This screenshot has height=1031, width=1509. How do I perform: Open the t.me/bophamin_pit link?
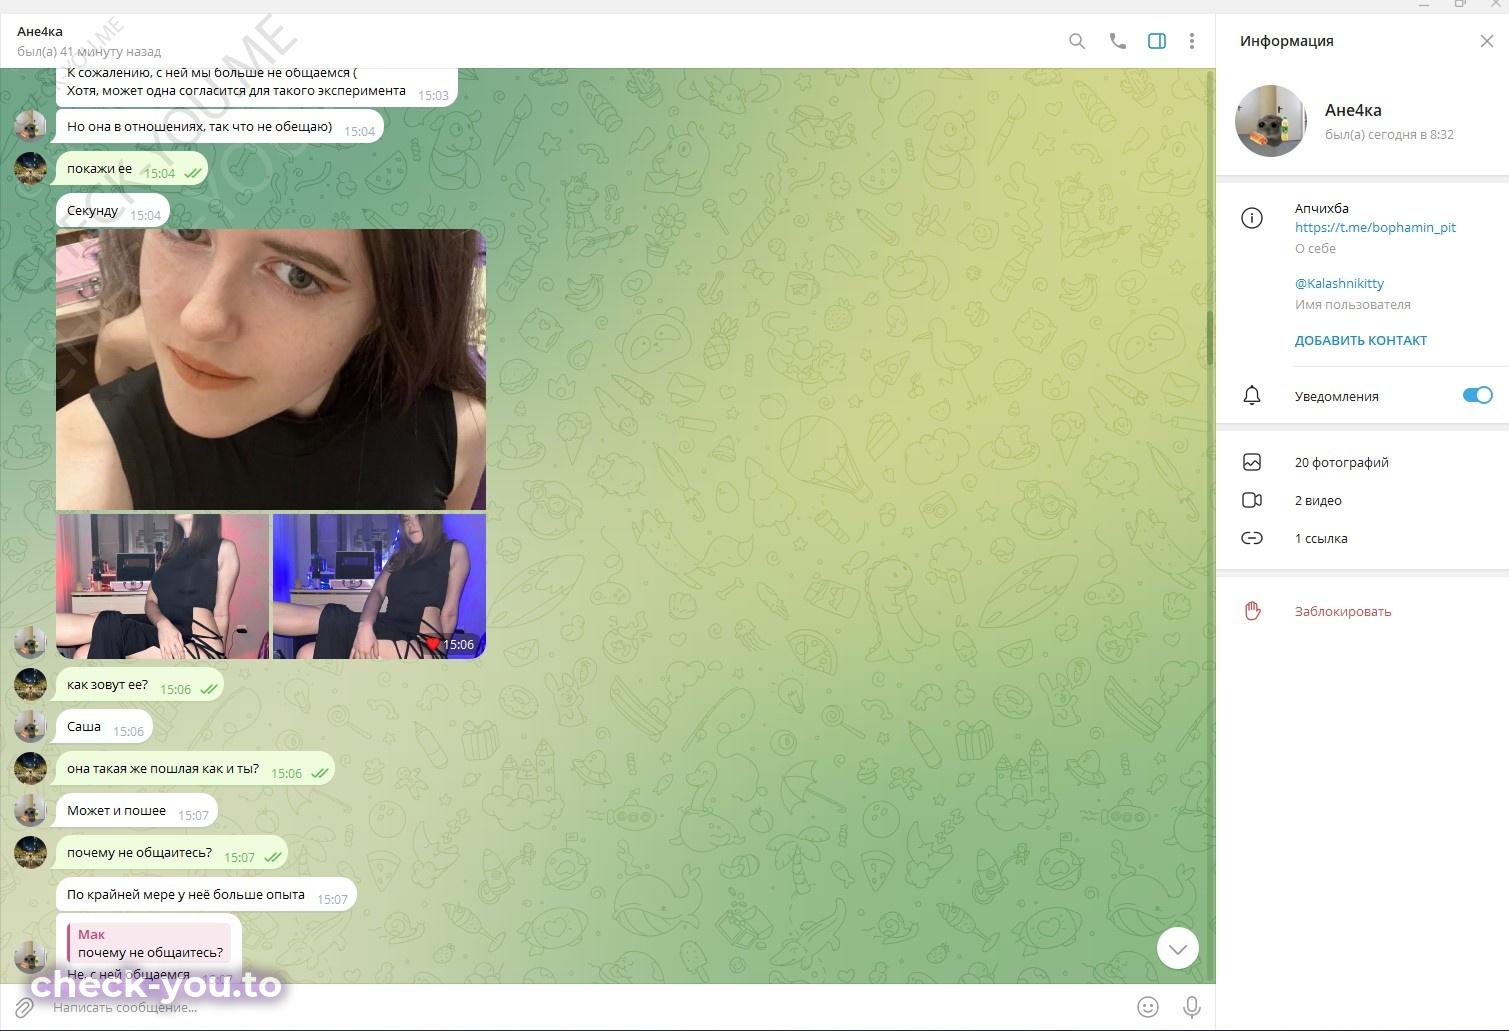coord(1375,227)
